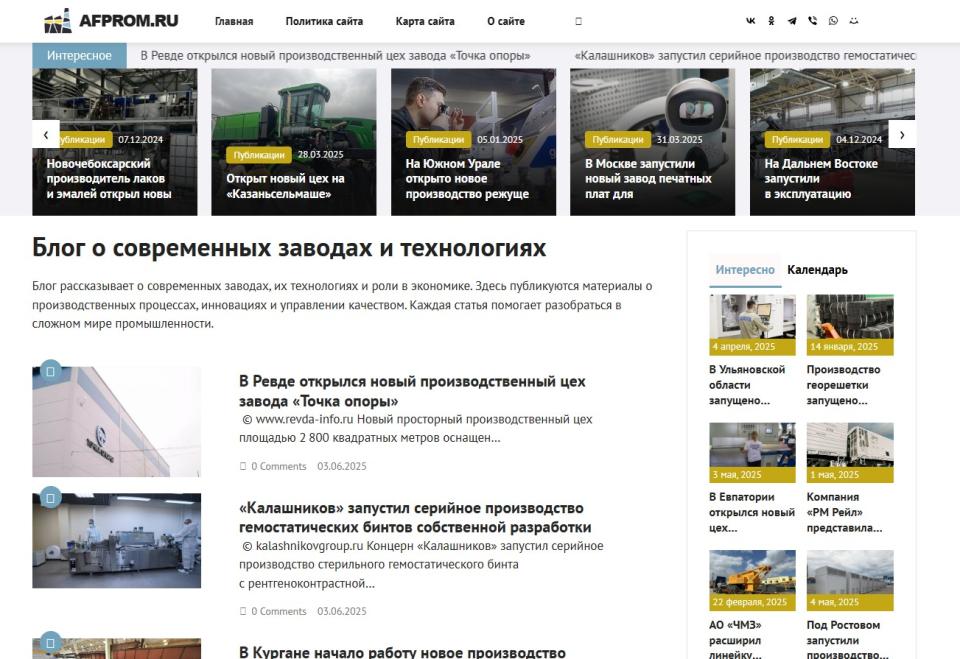960x659 pixels.
Task: Open the Odnoklassniki icon in the header
Action: [771, 21]
